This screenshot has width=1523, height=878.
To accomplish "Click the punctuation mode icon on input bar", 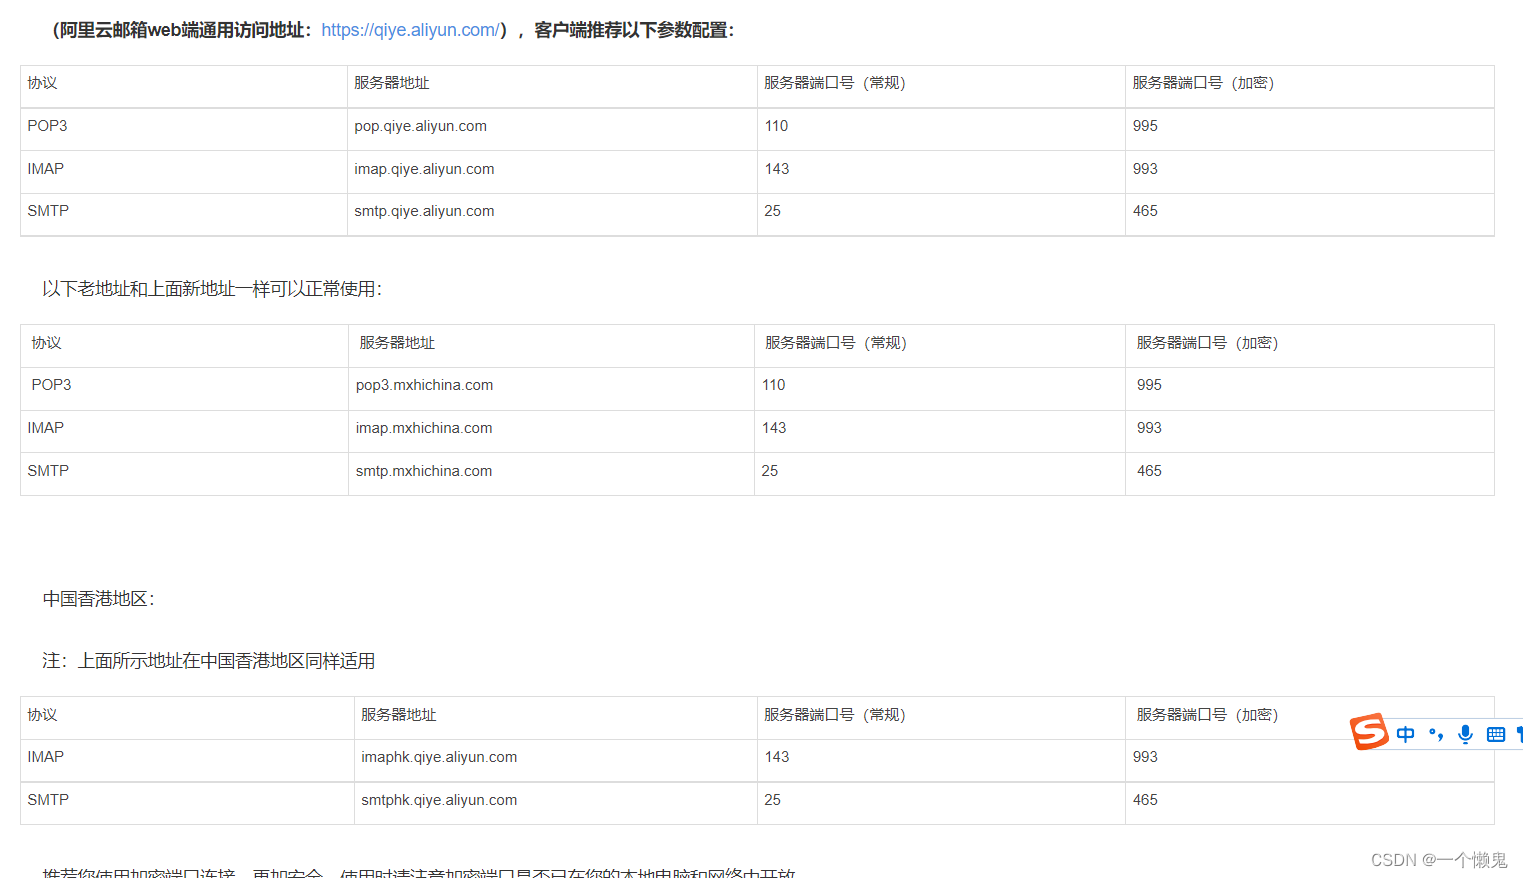I will click(1436, 733).
